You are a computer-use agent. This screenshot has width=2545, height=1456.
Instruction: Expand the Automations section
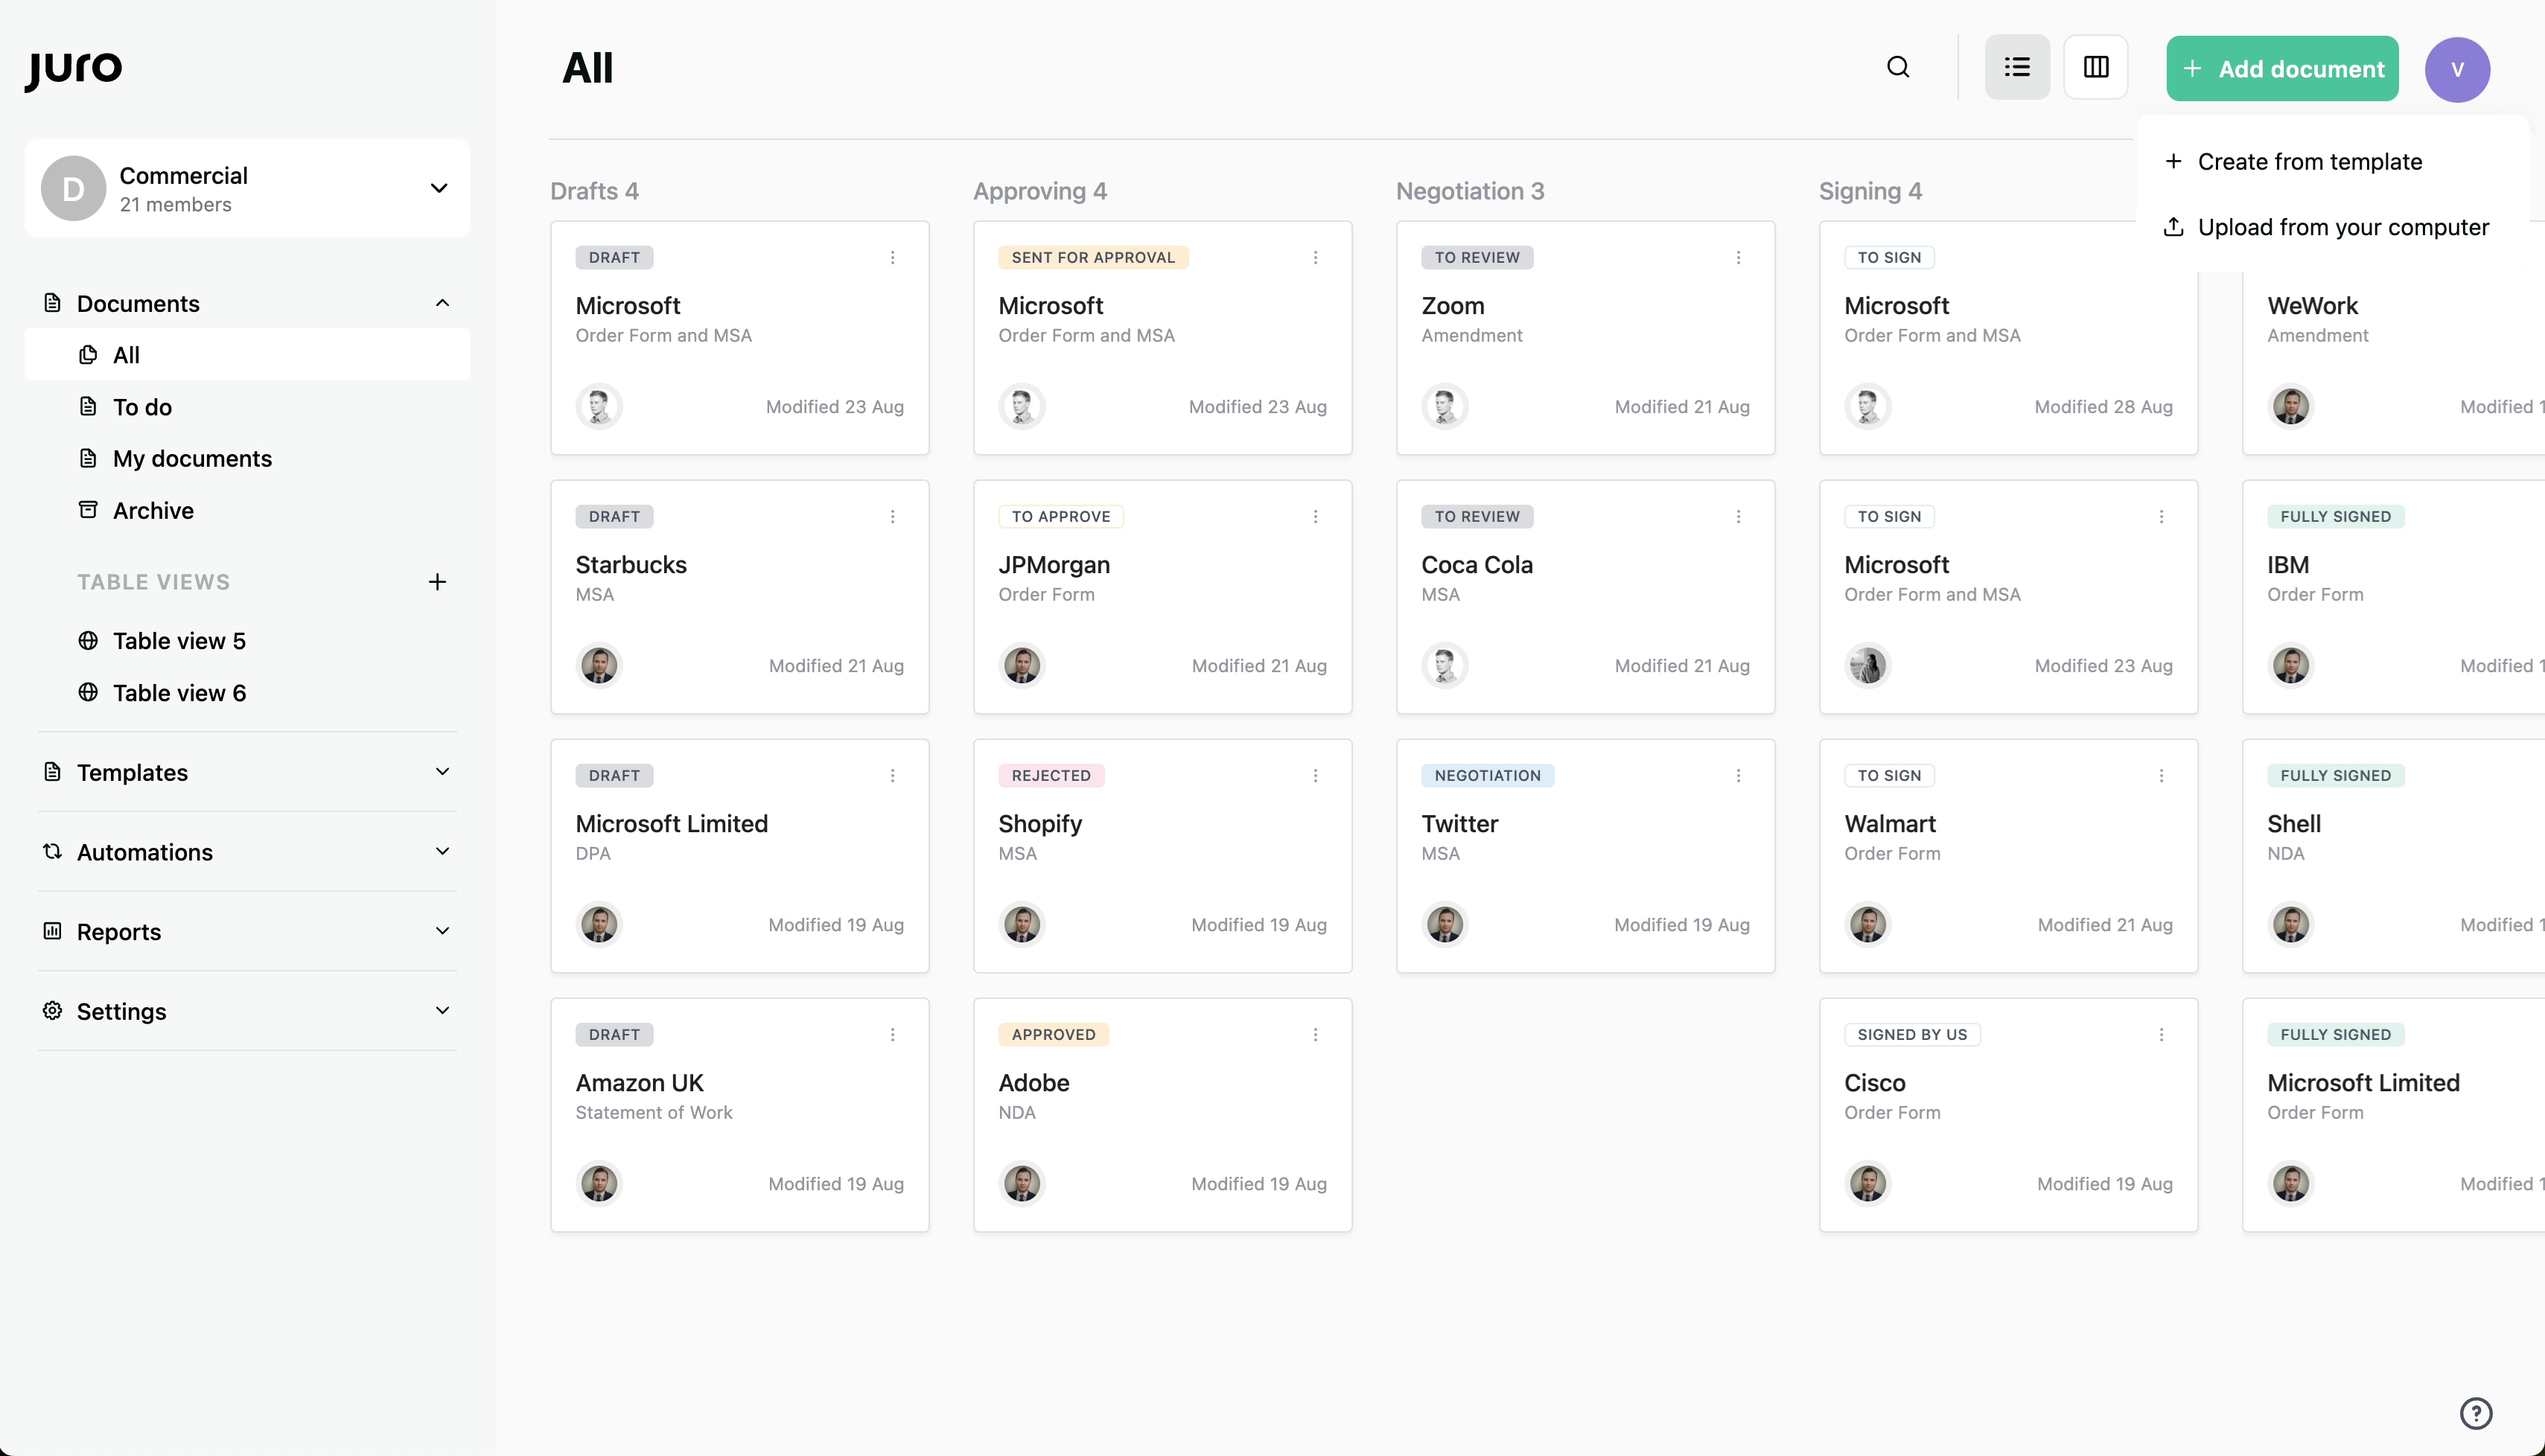pos(442,852)
